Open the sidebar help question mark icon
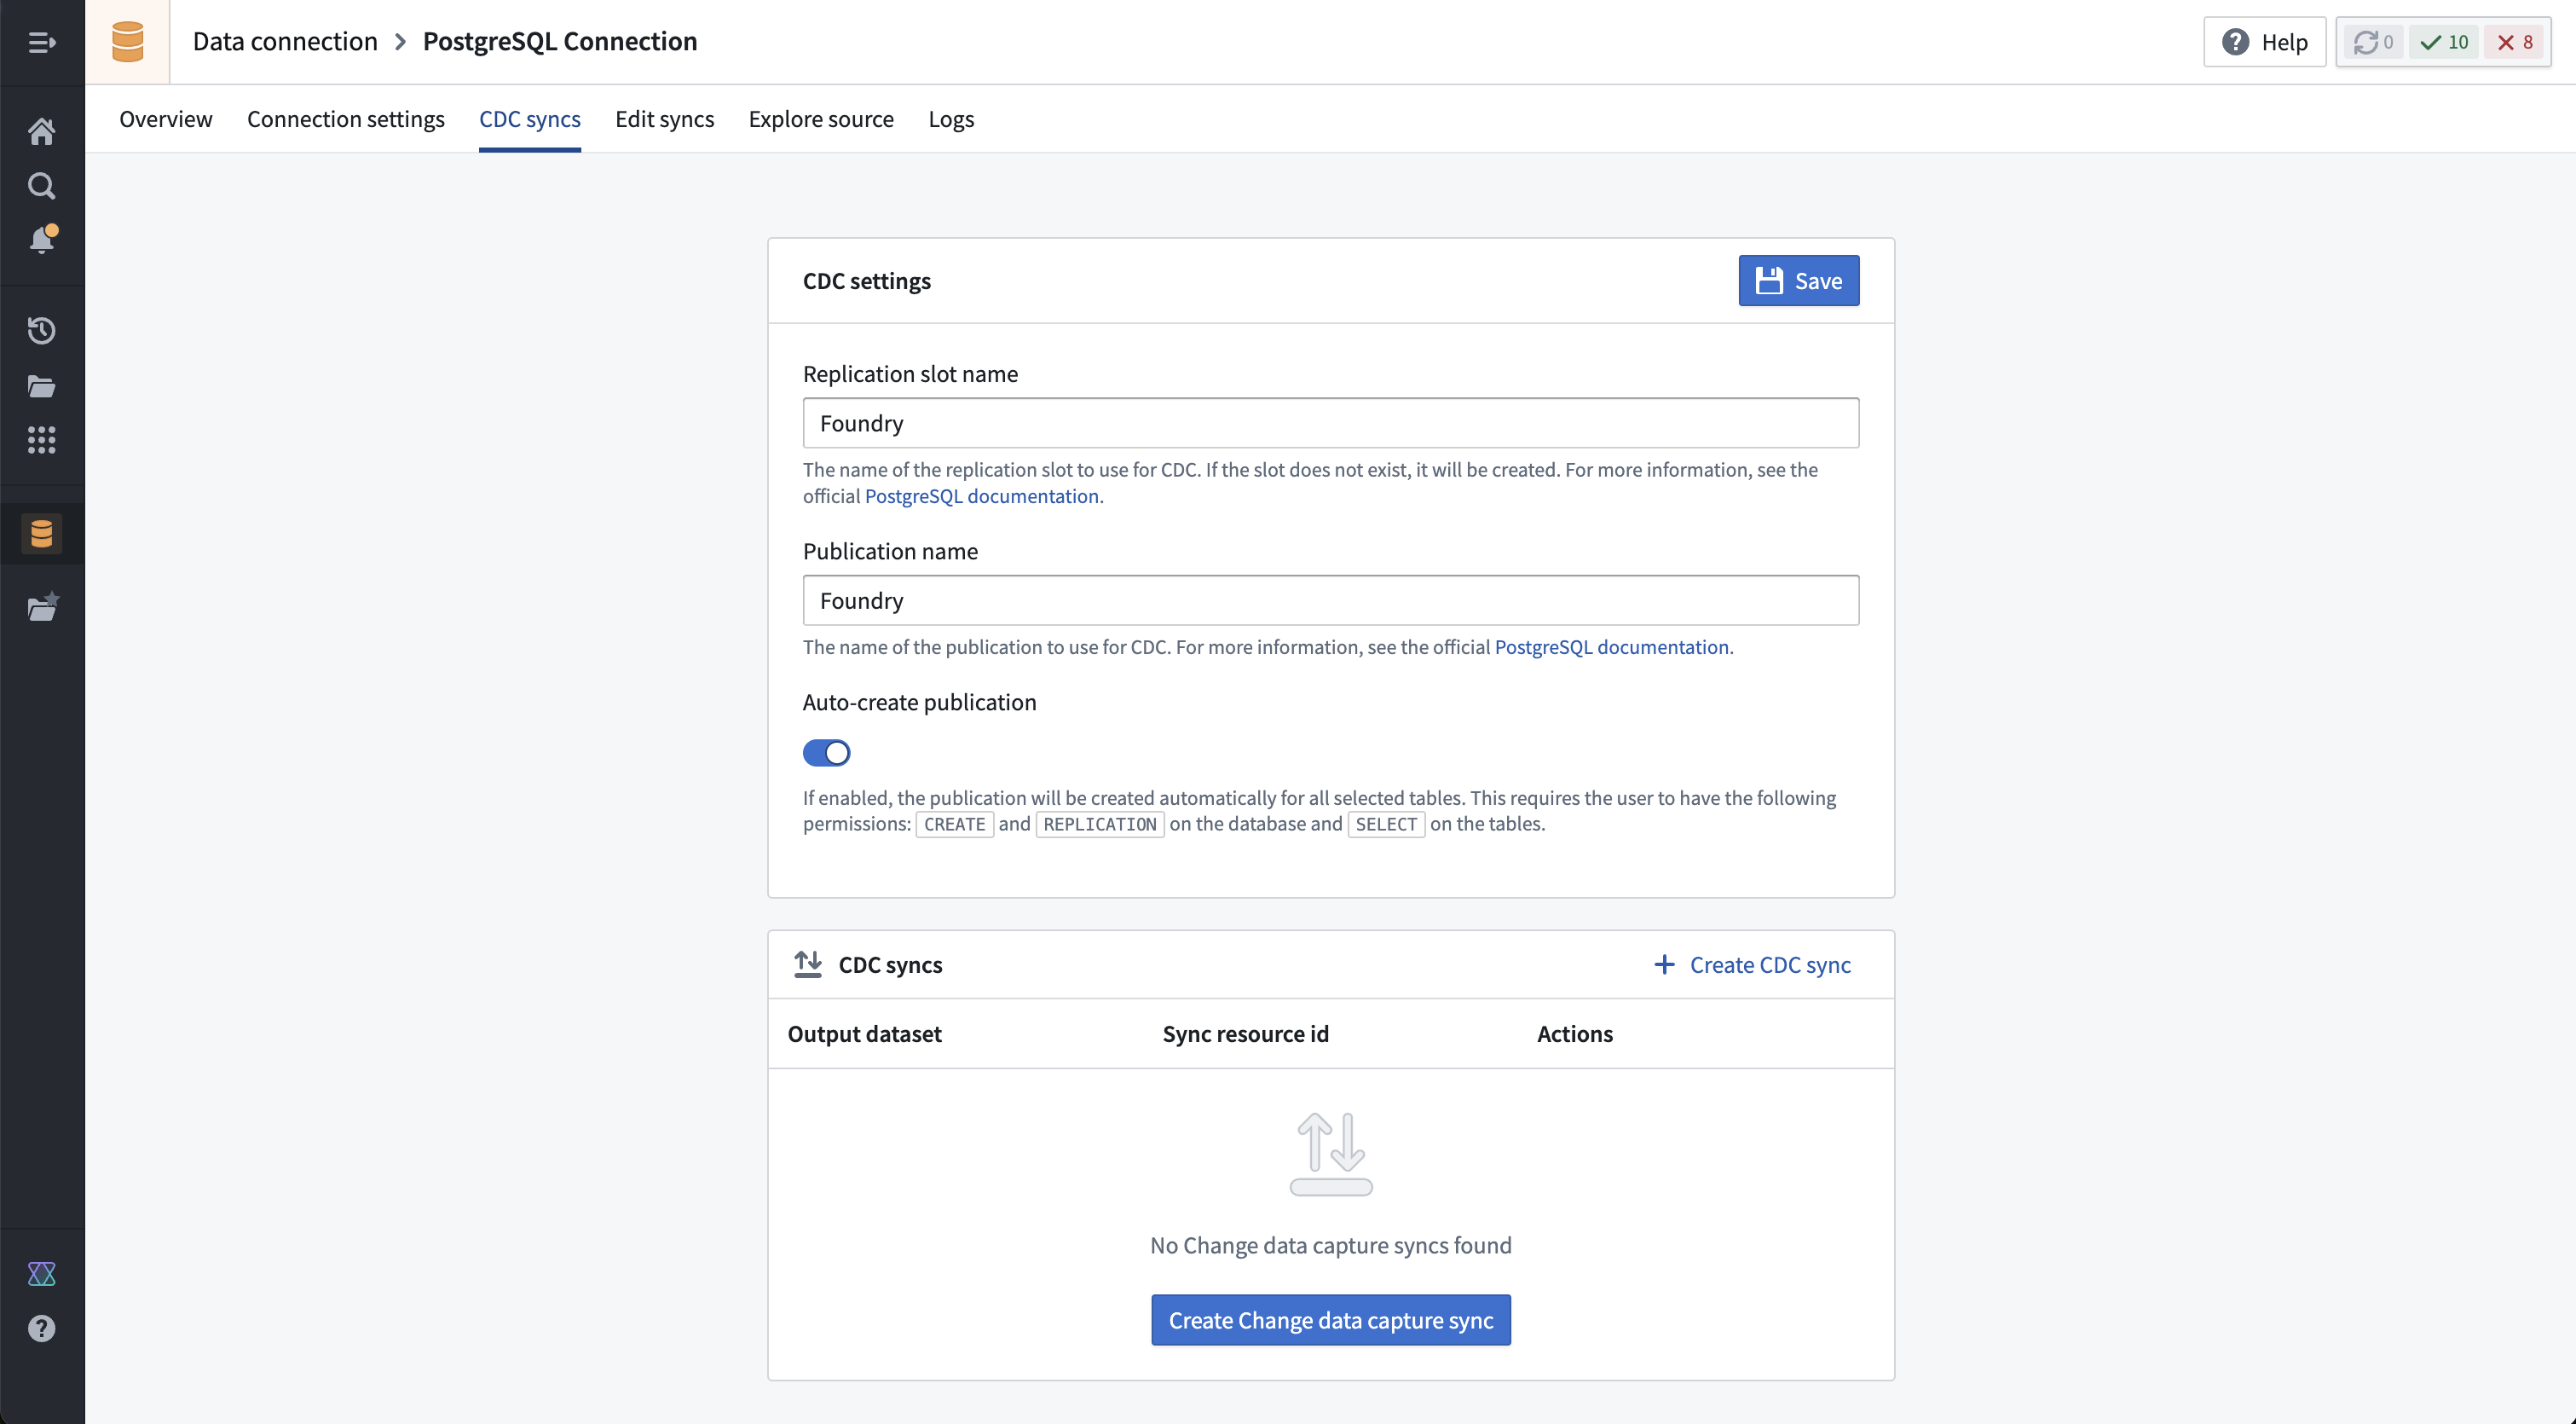This screenshot has width=2576, height=1424. tap(41, 1328)
